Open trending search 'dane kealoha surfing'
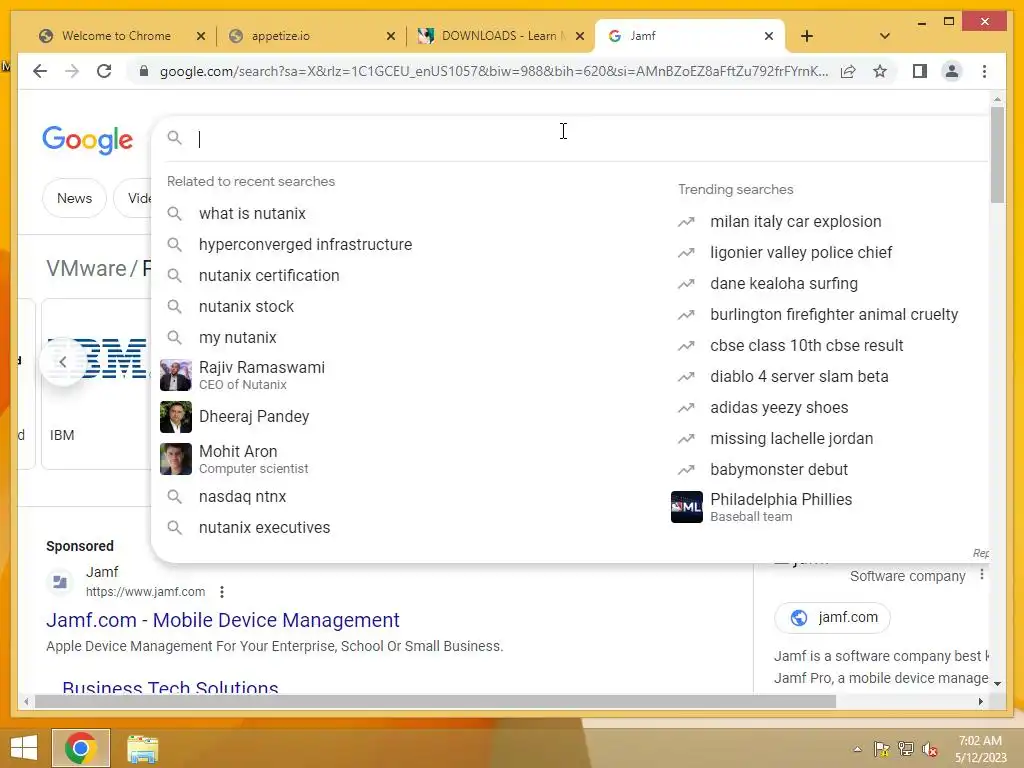The width and height of the screenshot is (1024, 768). click(x=784, y=283)
